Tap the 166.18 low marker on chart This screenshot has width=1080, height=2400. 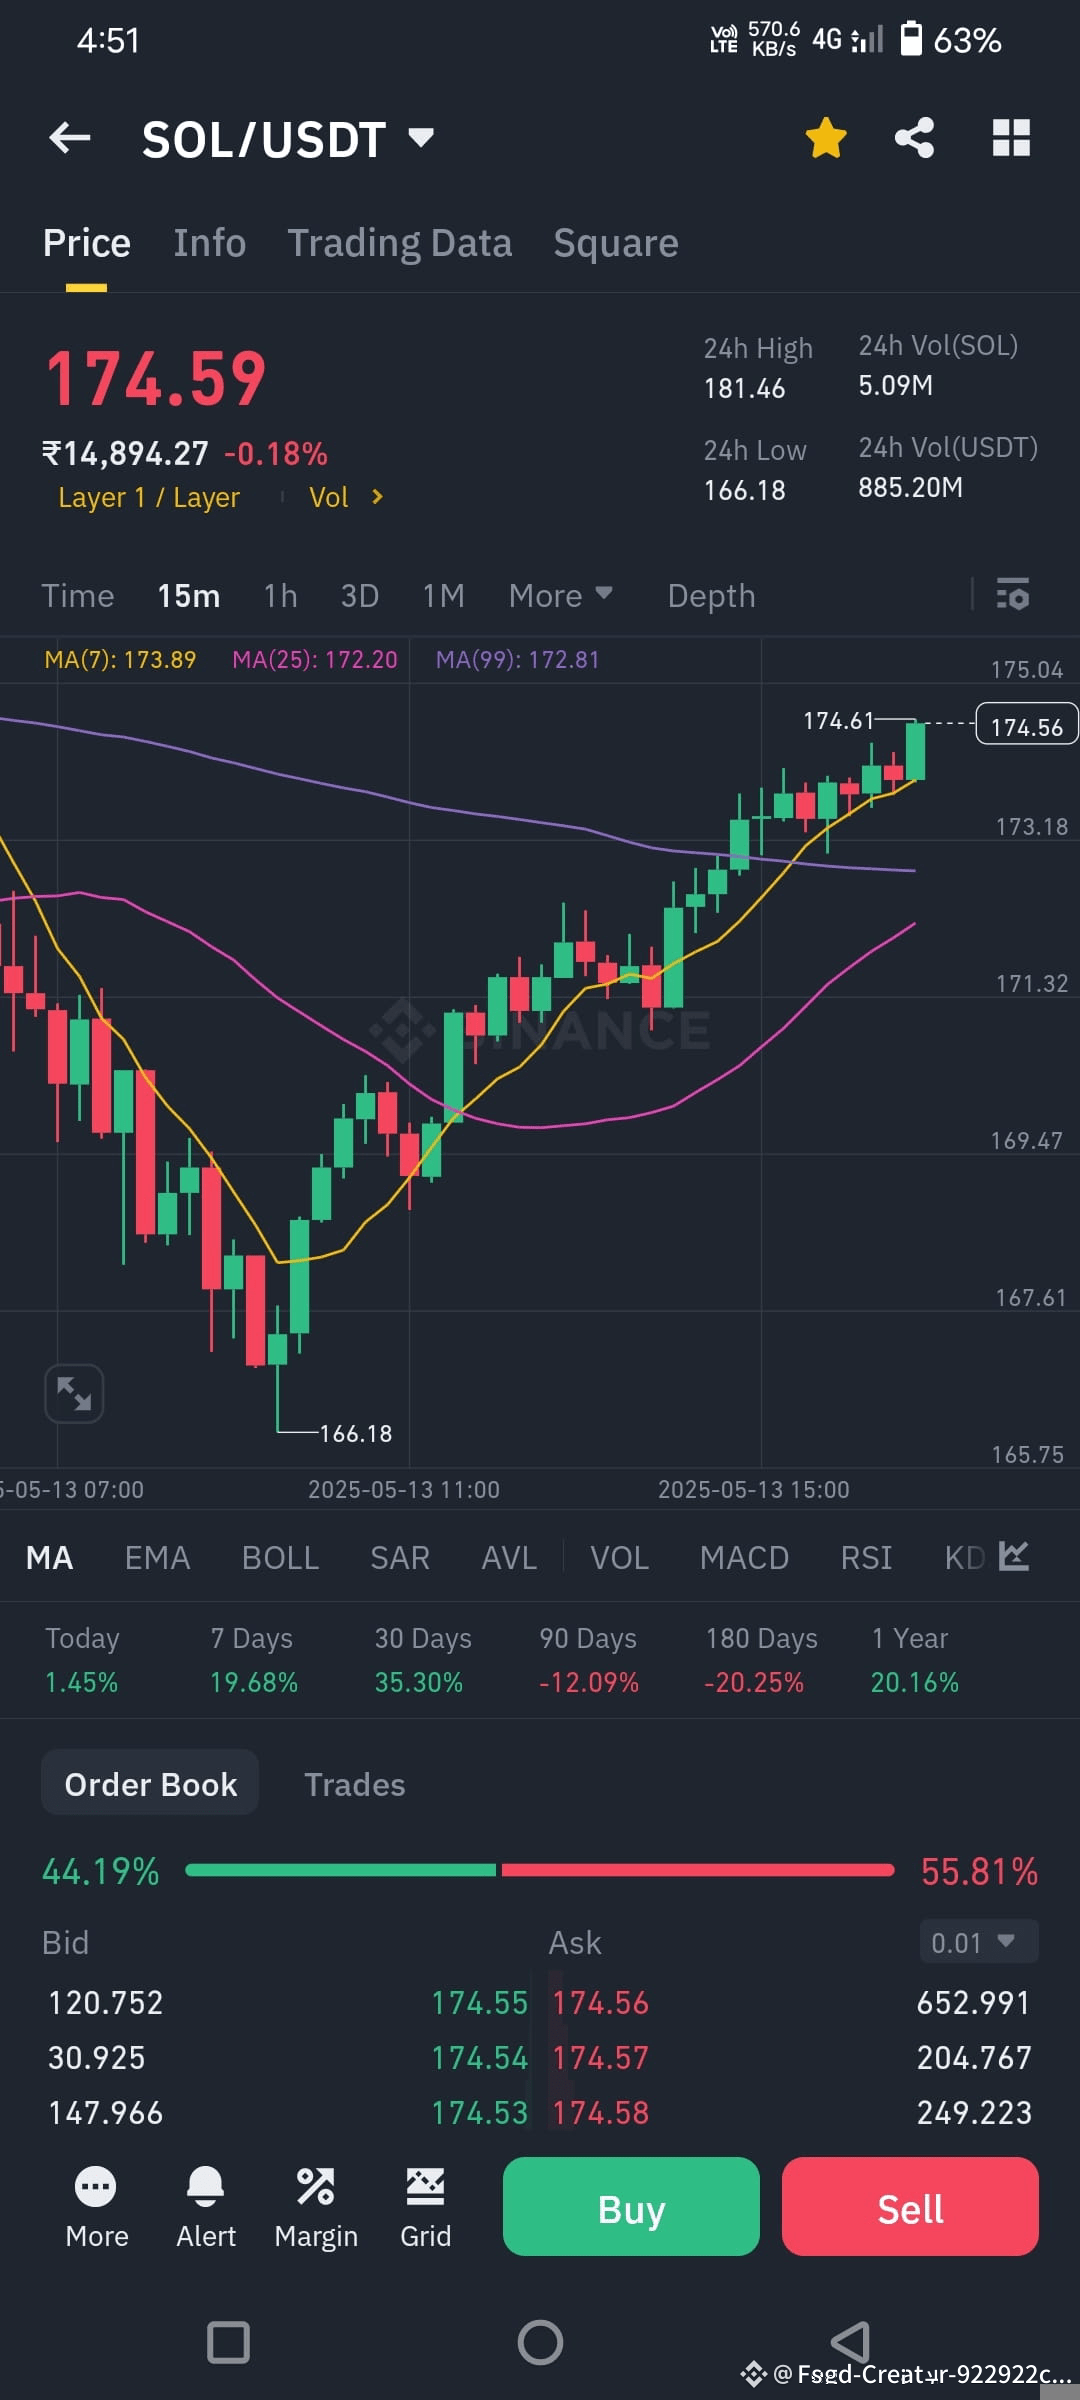[355, 1433]
